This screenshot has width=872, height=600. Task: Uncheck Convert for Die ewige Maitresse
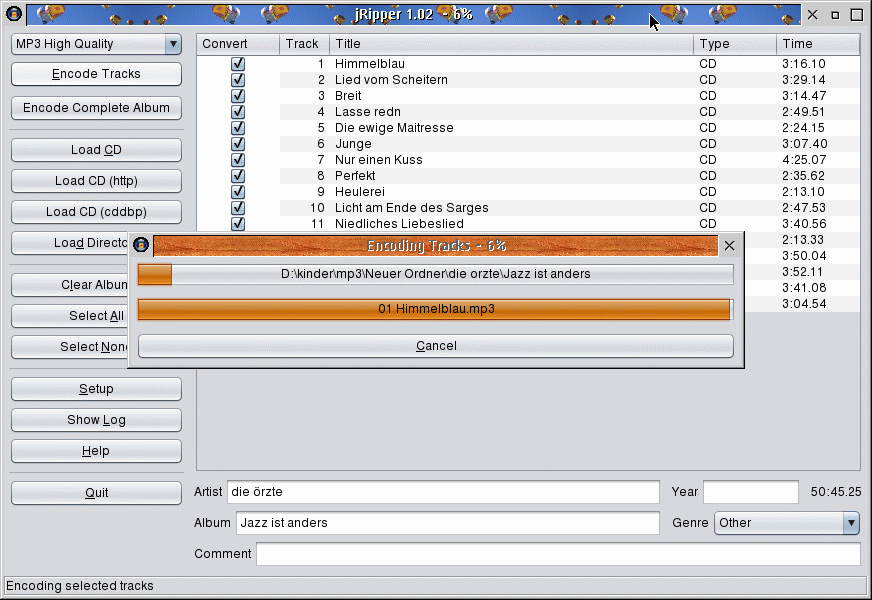238,127
